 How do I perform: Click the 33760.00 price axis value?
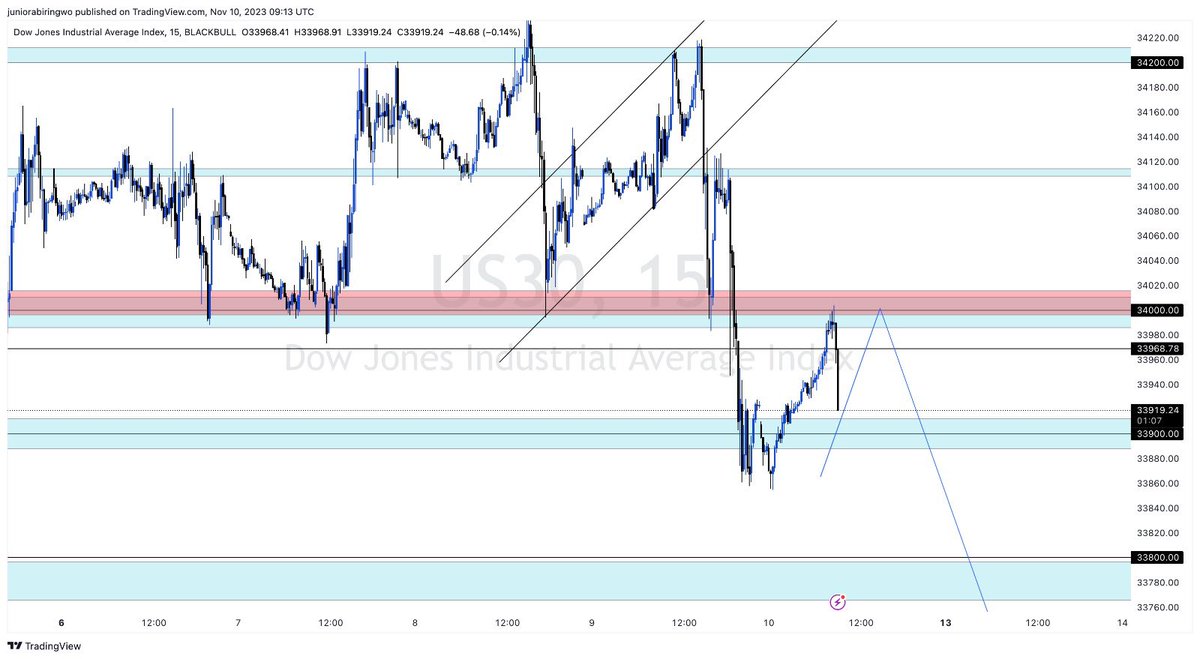[x=1158, y=607]
